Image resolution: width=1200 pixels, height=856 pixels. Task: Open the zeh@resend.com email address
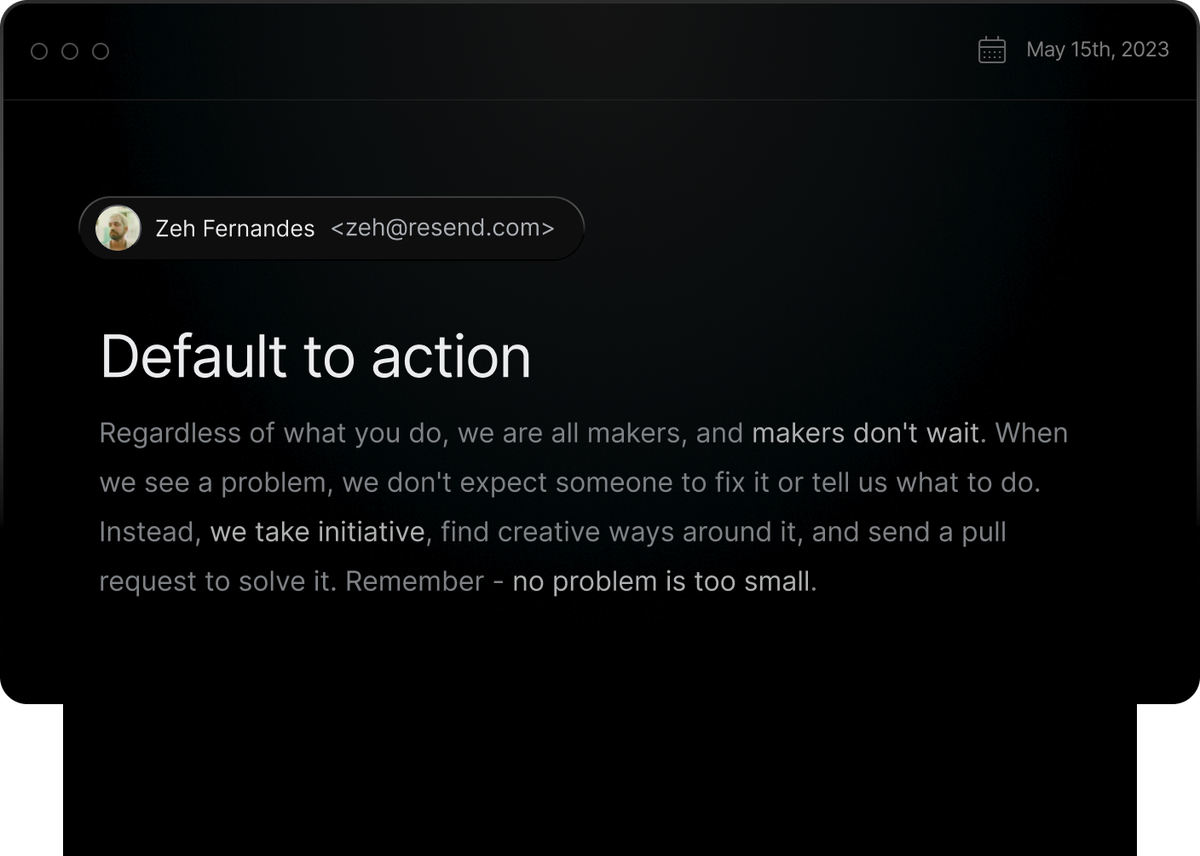tap(442, 228)
